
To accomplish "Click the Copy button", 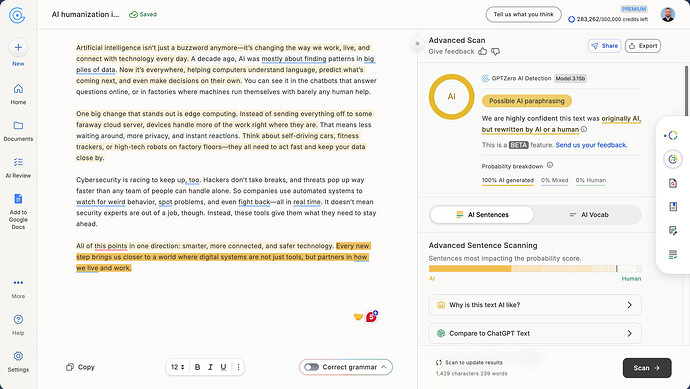I will (x=80, y=367).
